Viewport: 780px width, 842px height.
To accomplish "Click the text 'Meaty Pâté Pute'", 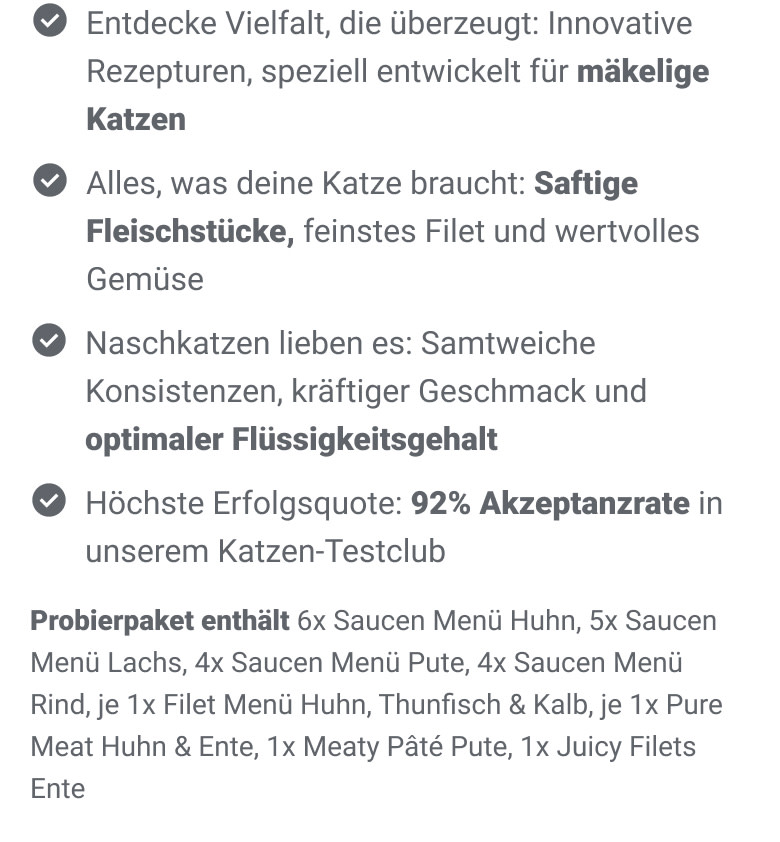I will [x=405, y=747].
